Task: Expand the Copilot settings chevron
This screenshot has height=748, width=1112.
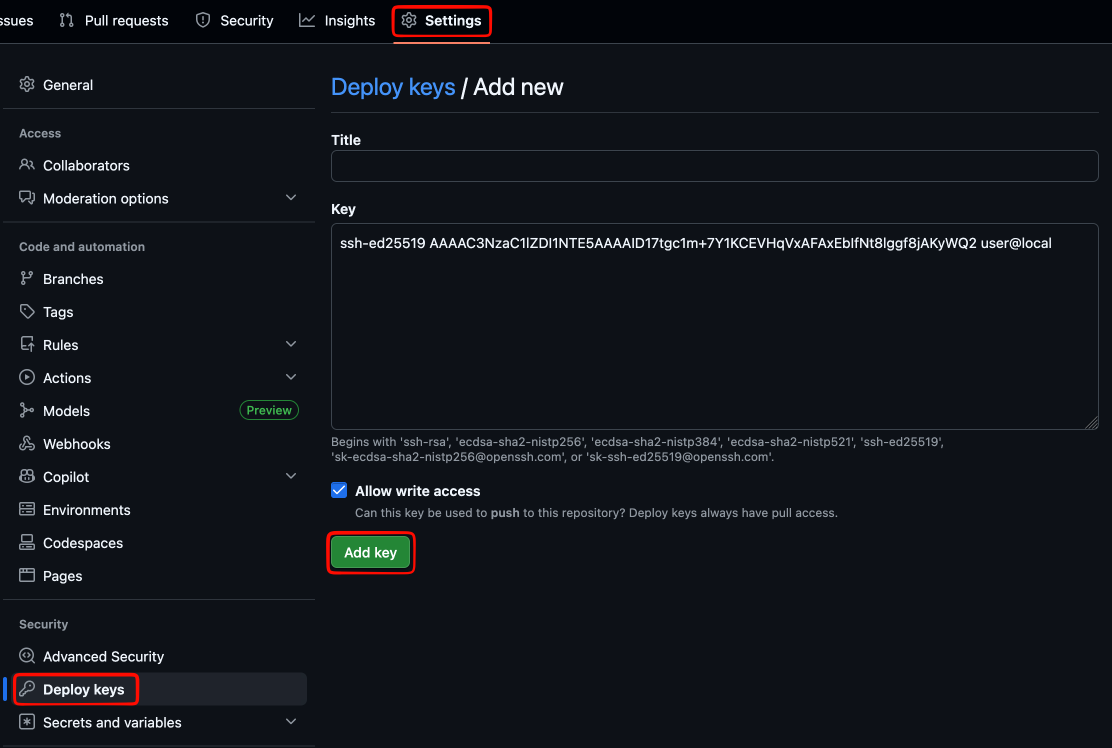Action: click(291, 477)
